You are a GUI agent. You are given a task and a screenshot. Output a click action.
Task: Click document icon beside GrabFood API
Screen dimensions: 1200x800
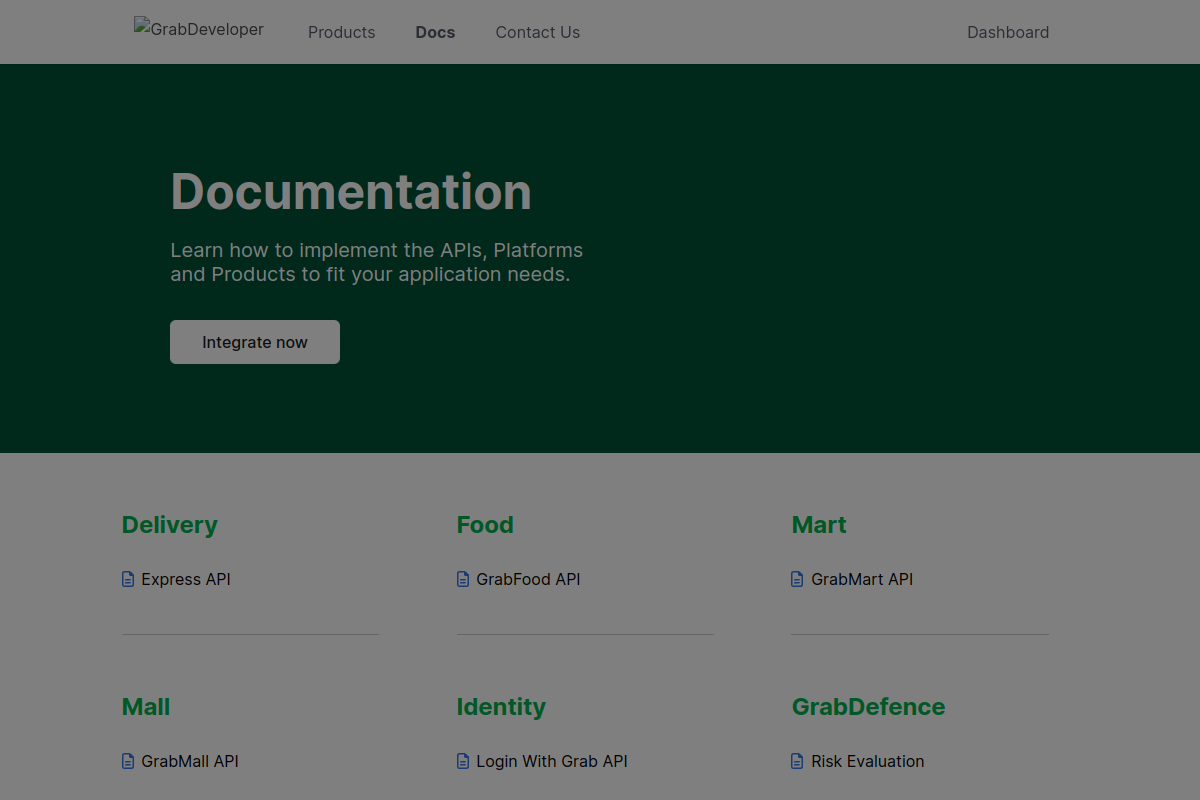tap(463, 579)
